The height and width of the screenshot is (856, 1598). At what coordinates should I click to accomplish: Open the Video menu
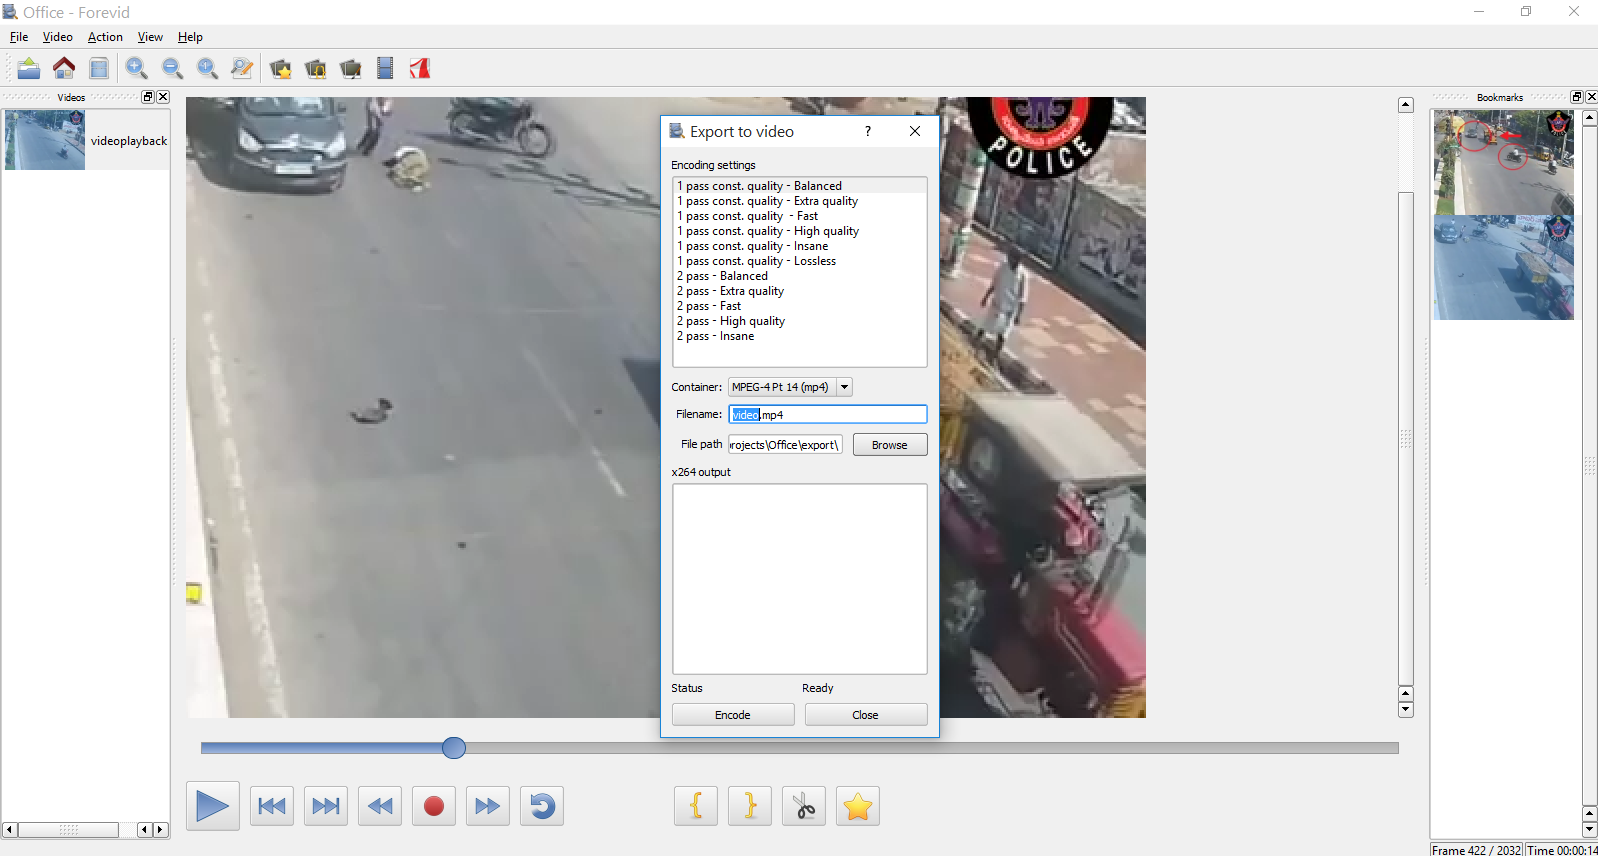[x=57, y=37]
